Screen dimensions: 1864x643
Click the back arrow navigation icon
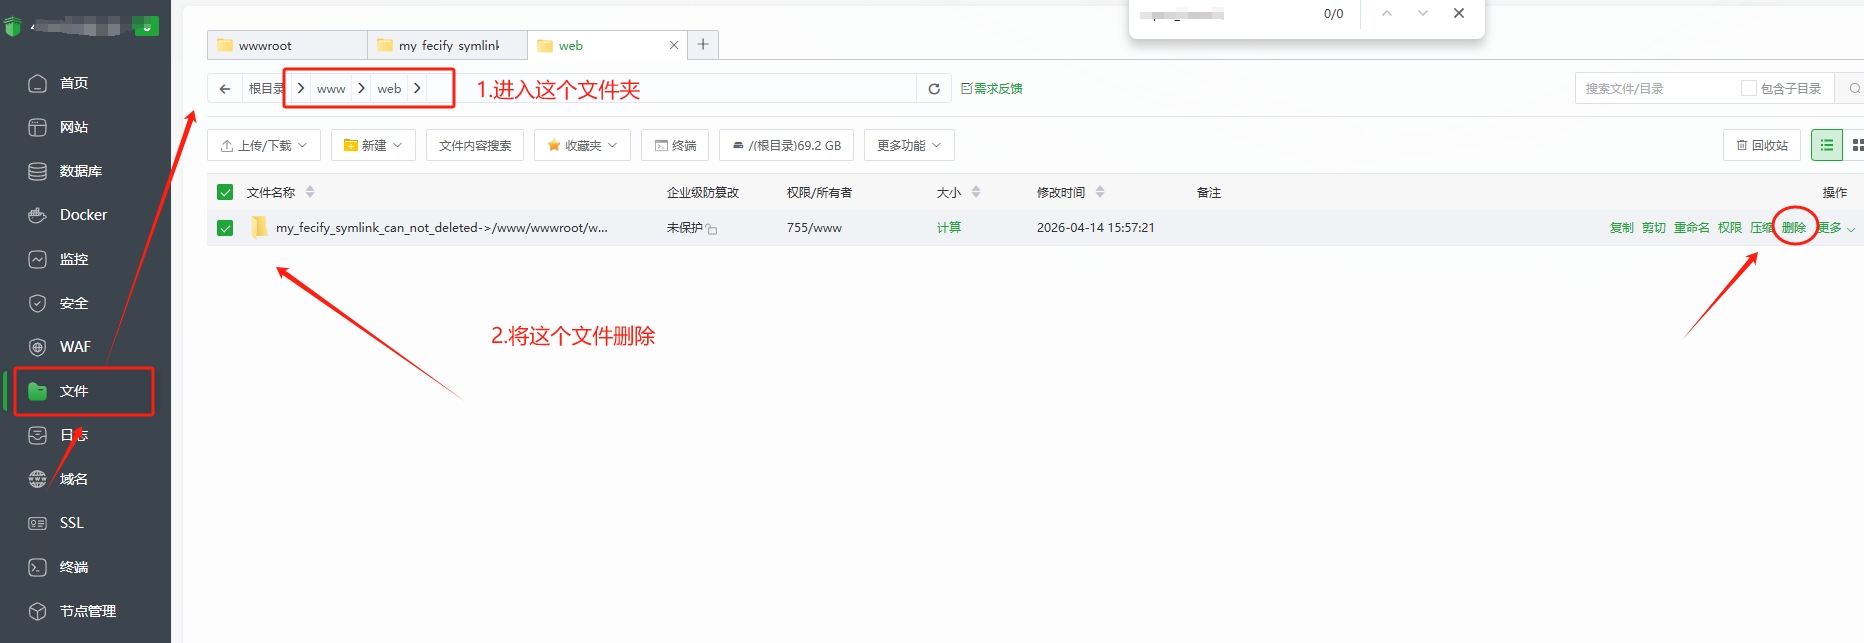225,89
